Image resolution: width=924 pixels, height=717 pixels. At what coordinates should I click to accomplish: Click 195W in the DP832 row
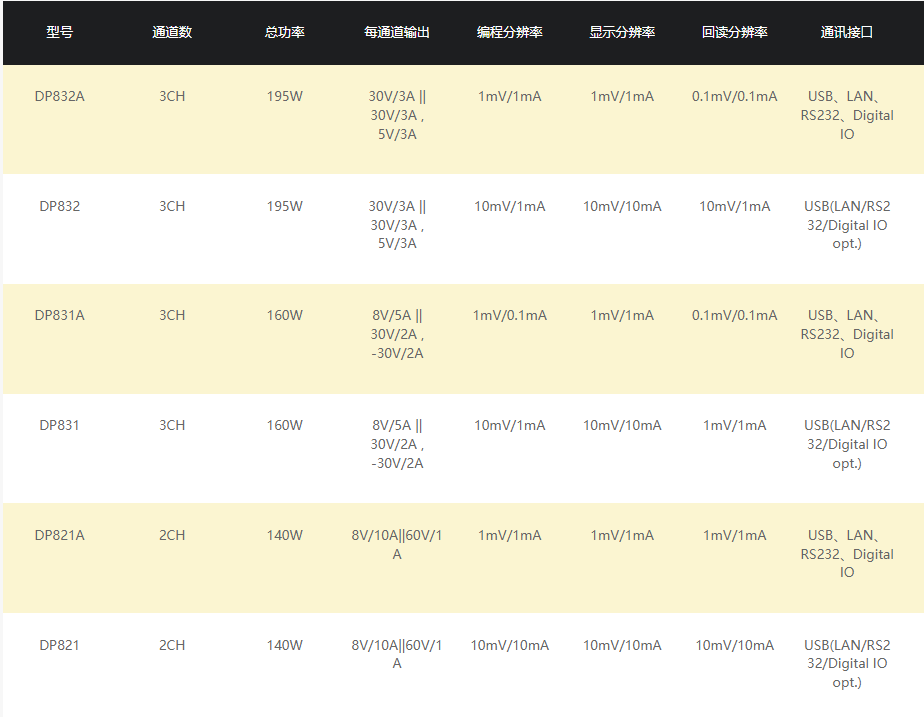(285, 206)
